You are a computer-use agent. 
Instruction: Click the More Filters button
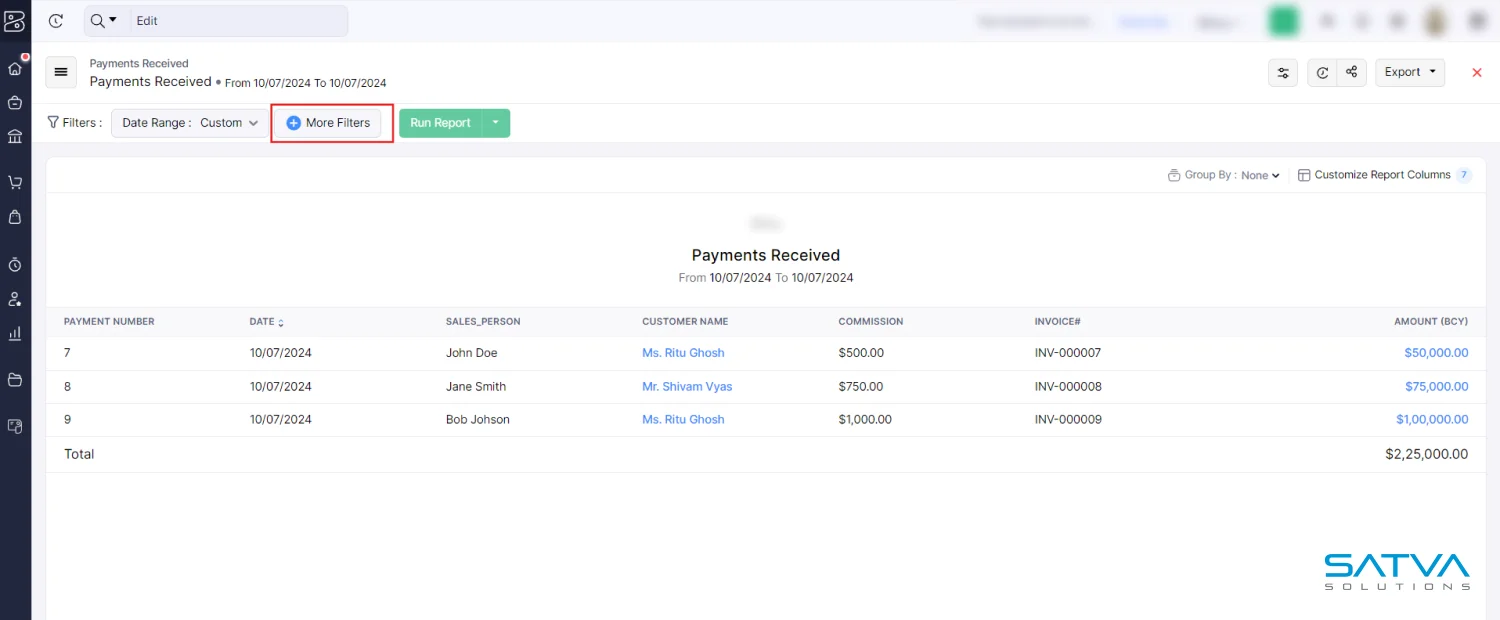[328, 123]
